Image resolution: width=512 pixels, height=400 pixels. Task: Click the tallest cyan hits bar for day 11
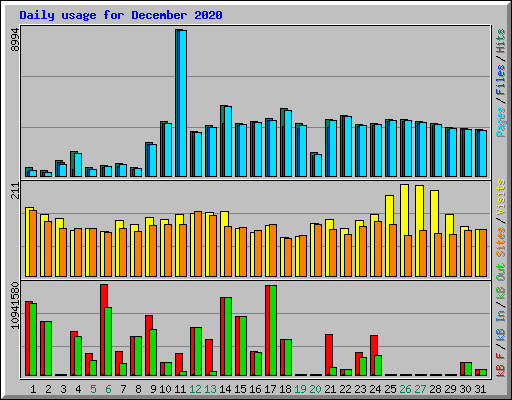(x=183, y=103)
